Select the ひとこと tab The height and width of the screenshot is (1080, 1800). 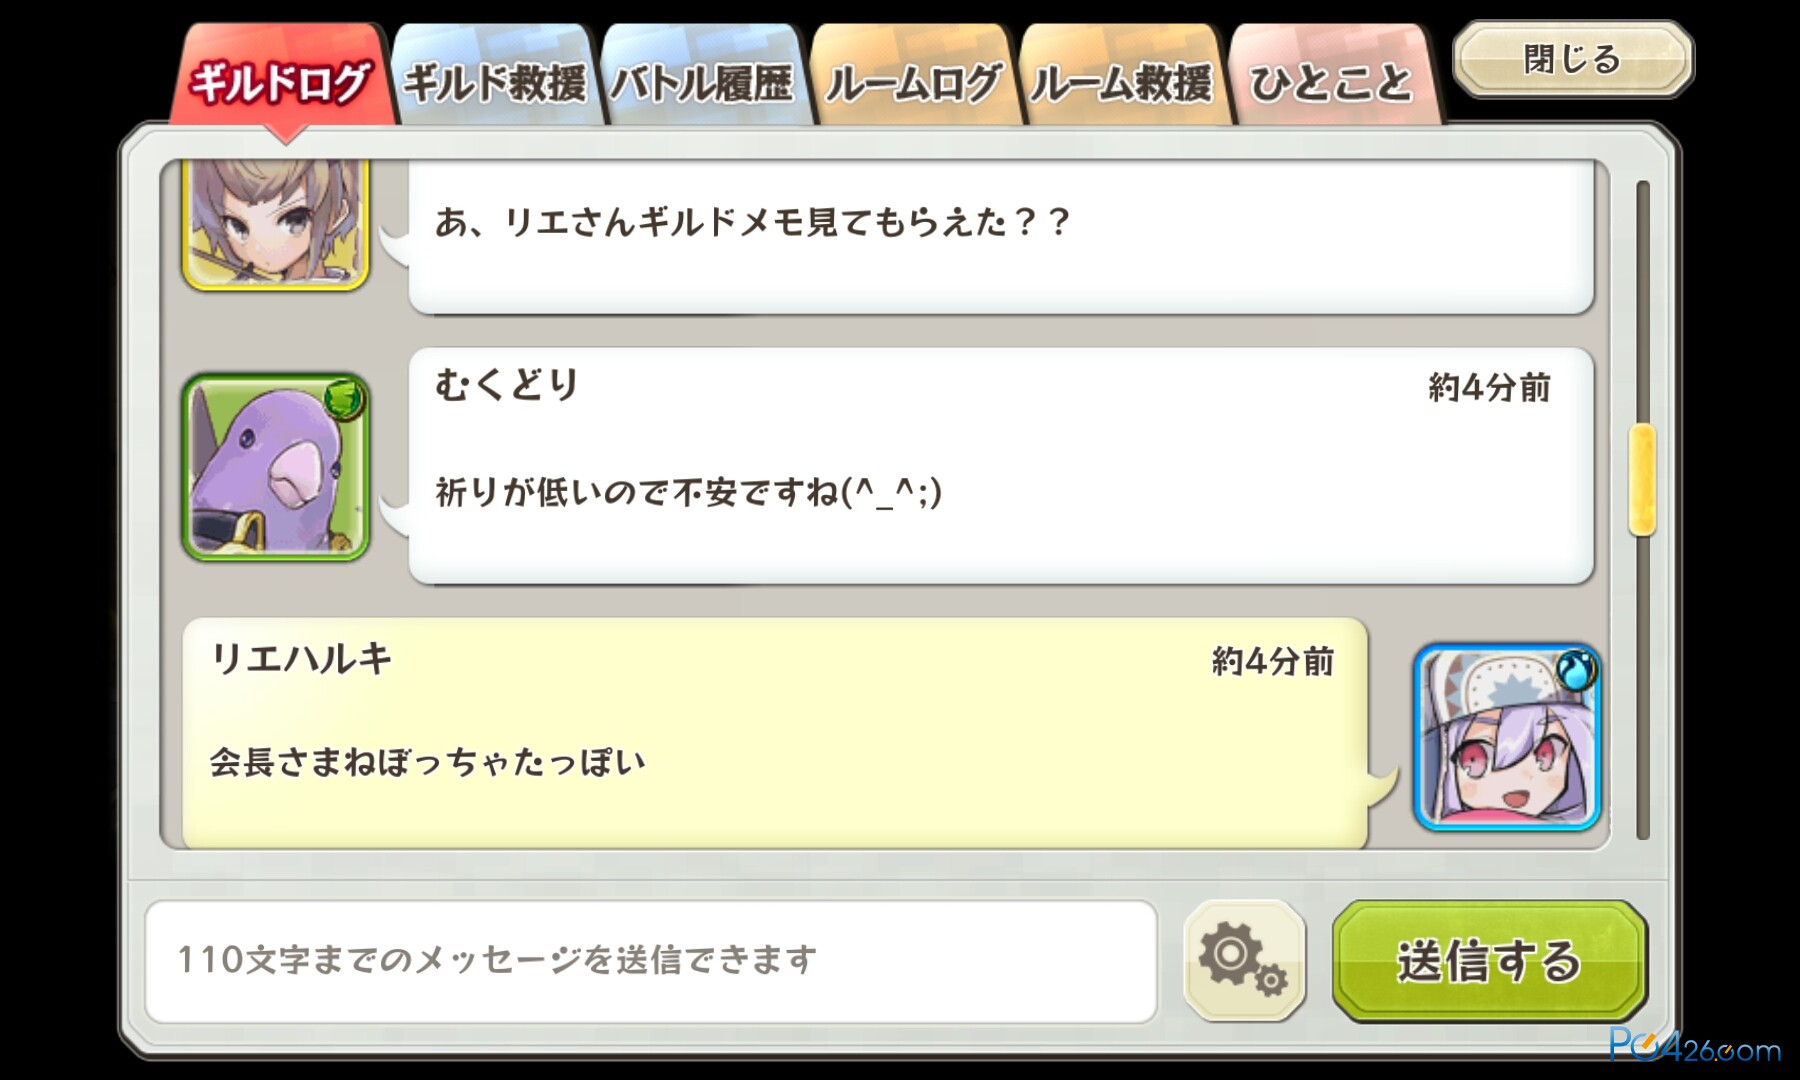(x=1332, y=80)
